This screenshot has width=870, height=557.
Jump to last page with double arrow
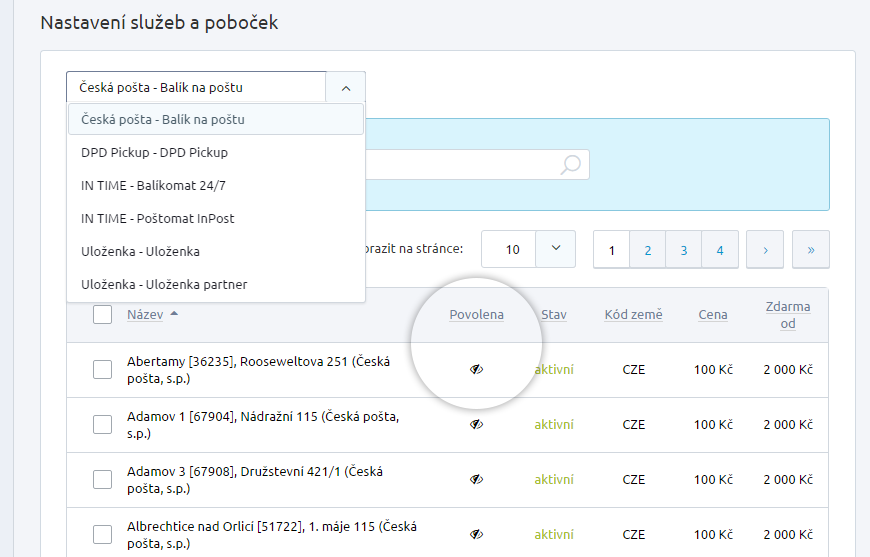coord(811,250)
